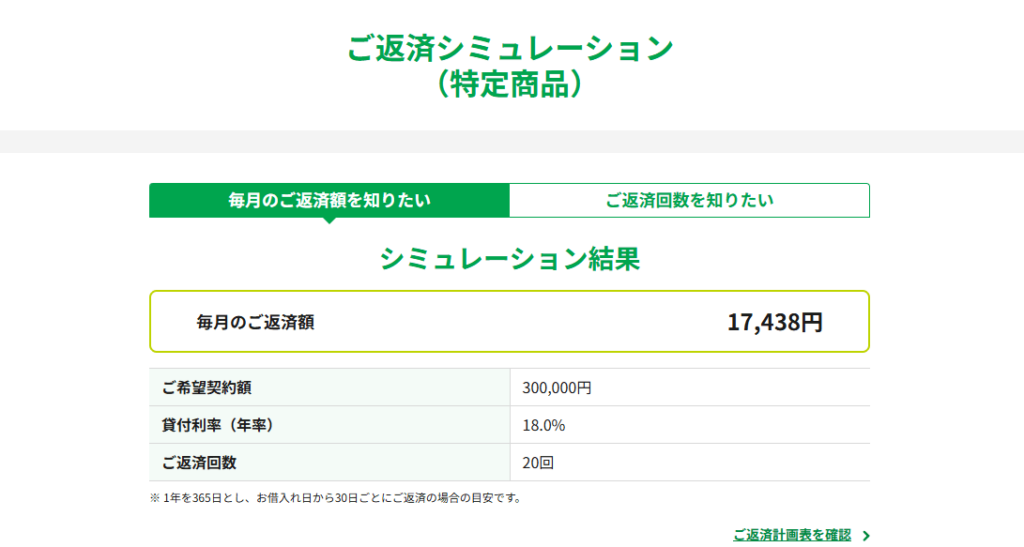The width and height of the screenshot is (1024, 547).
Task: Click the シミュレーション結果 heading
Action: tap(509, 259)
